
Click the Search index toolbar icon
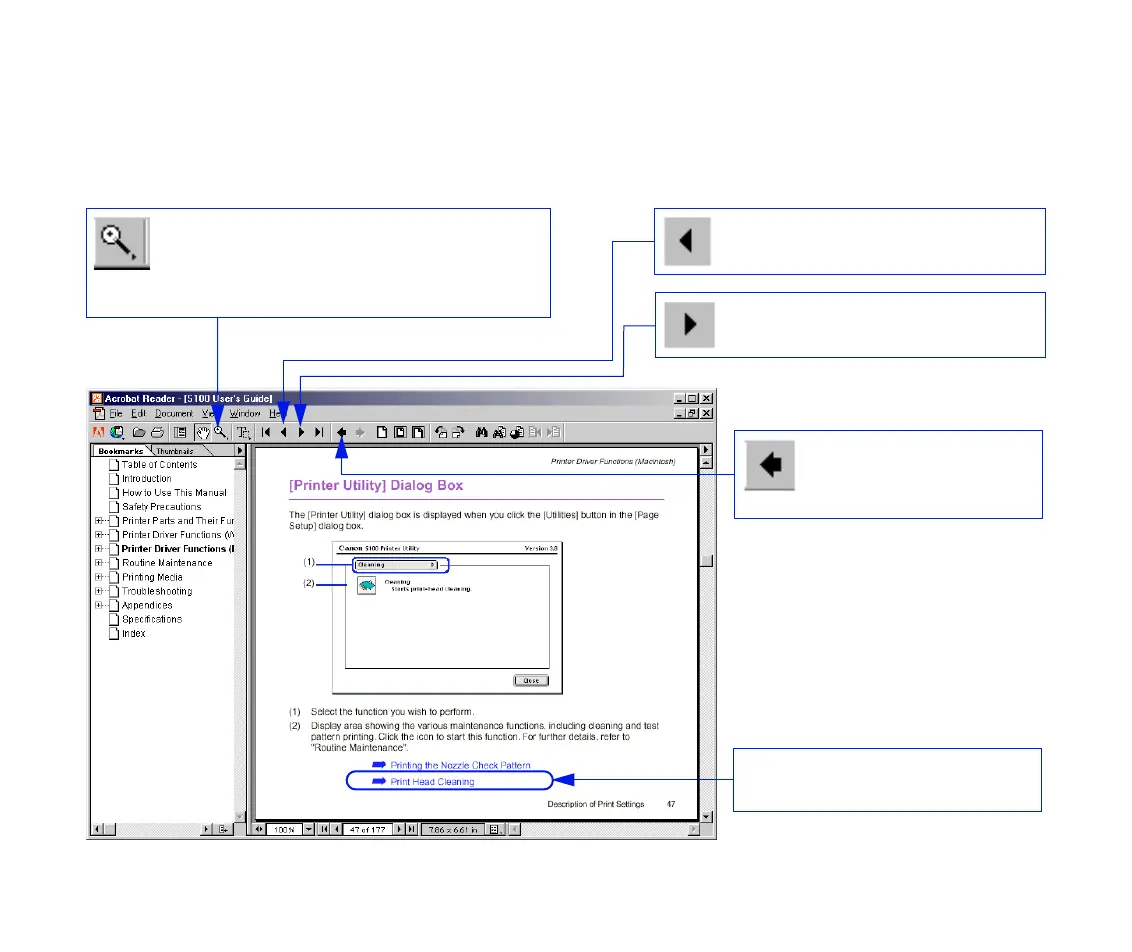pos(517,432)
